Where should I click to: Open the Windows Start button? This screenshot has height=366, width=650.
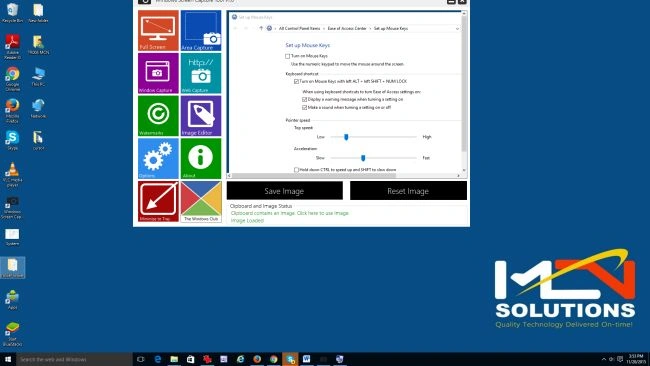tap(8, 359)
